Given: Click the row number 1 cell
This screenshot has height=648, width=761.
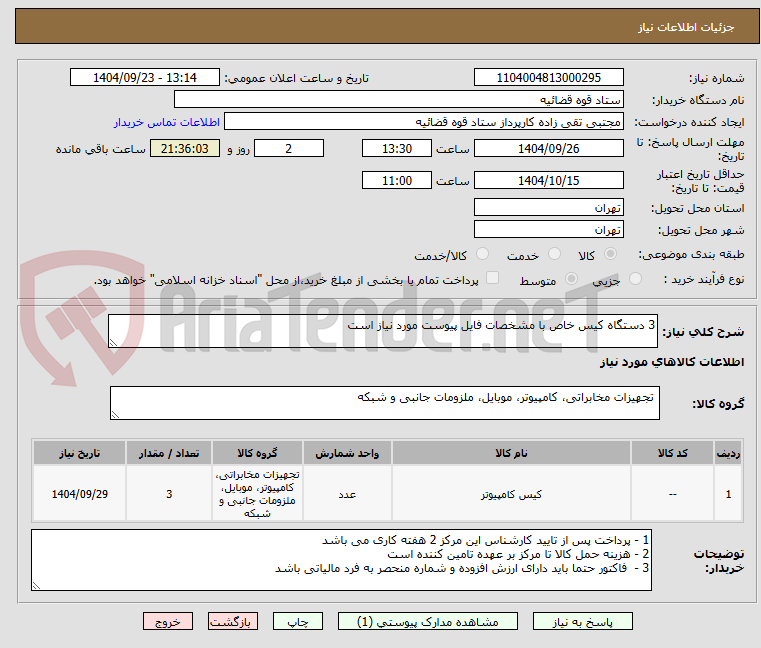Looking at the screenshot, I should (728, 494).
